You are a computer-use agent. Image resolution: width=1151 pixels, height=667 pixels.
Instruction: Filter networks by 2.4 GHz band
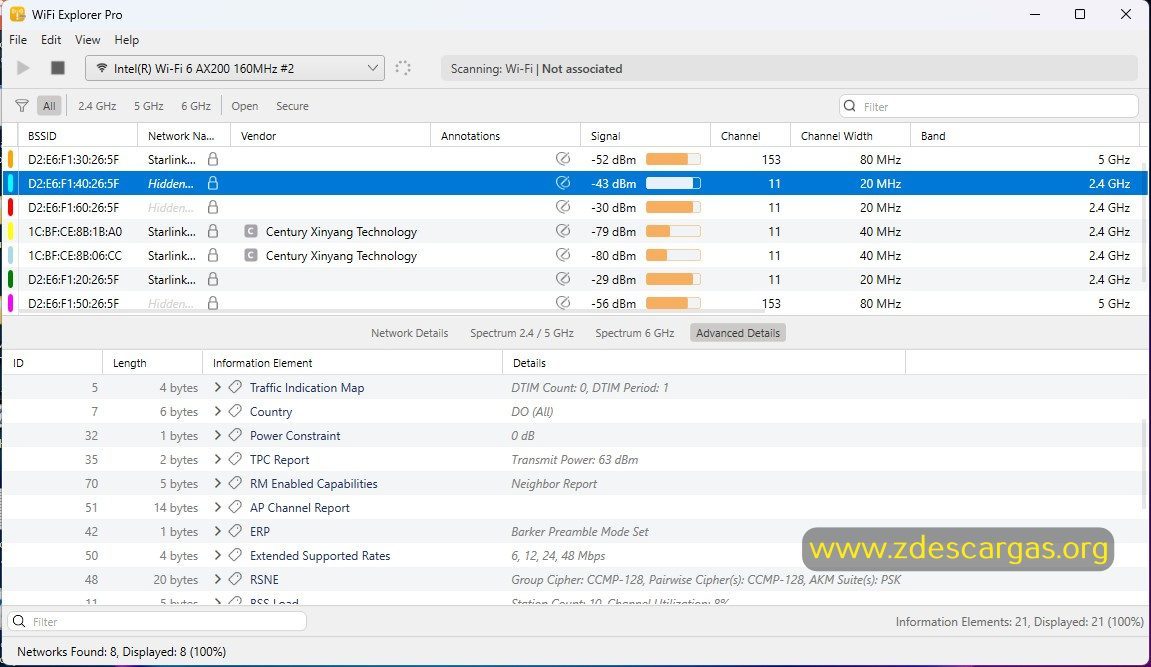click(x=97, y=106)
